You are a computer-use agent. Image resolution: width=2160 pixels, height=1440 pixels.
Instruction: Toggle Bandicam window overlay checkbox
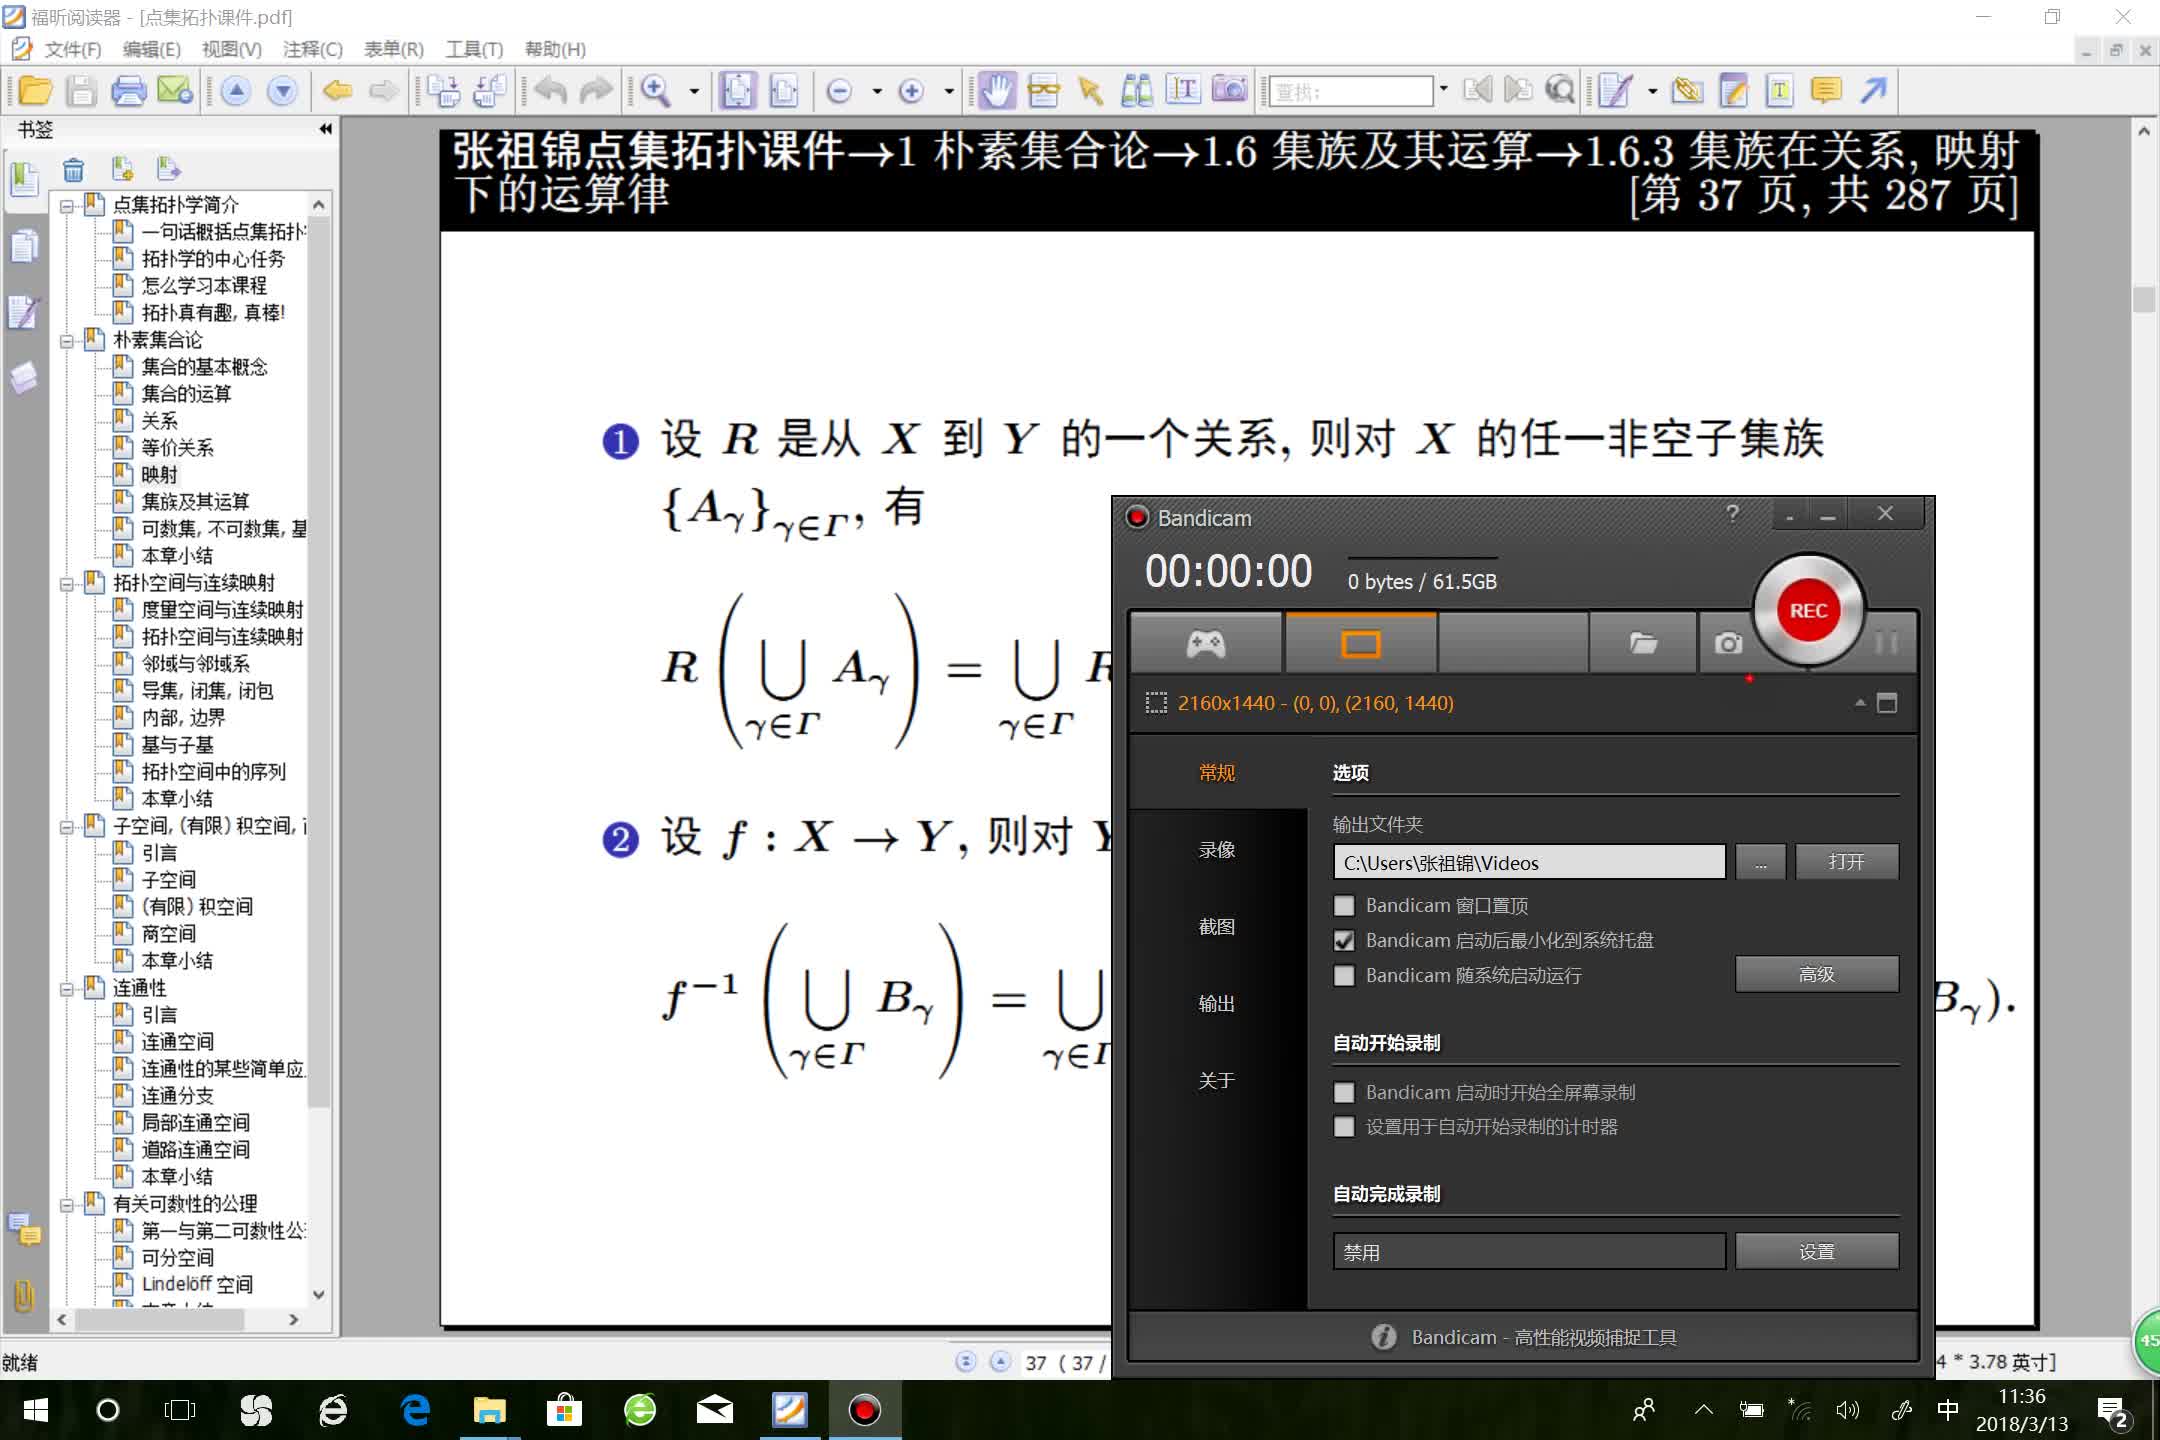[x=1344, y=905]
